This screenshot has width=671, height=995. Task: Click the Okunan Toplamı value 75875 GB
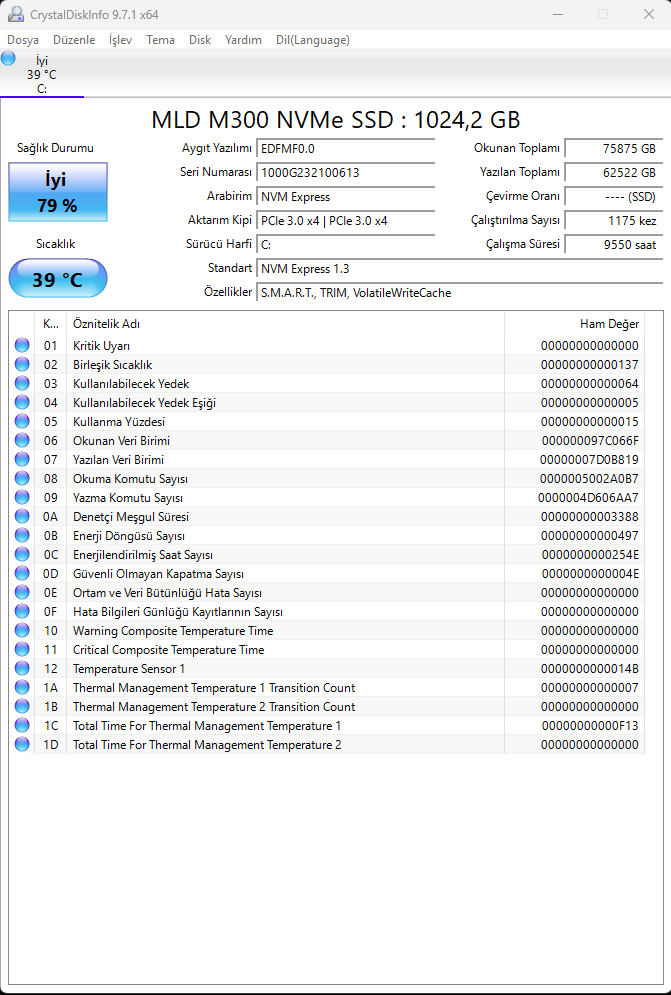click(613, 148)
